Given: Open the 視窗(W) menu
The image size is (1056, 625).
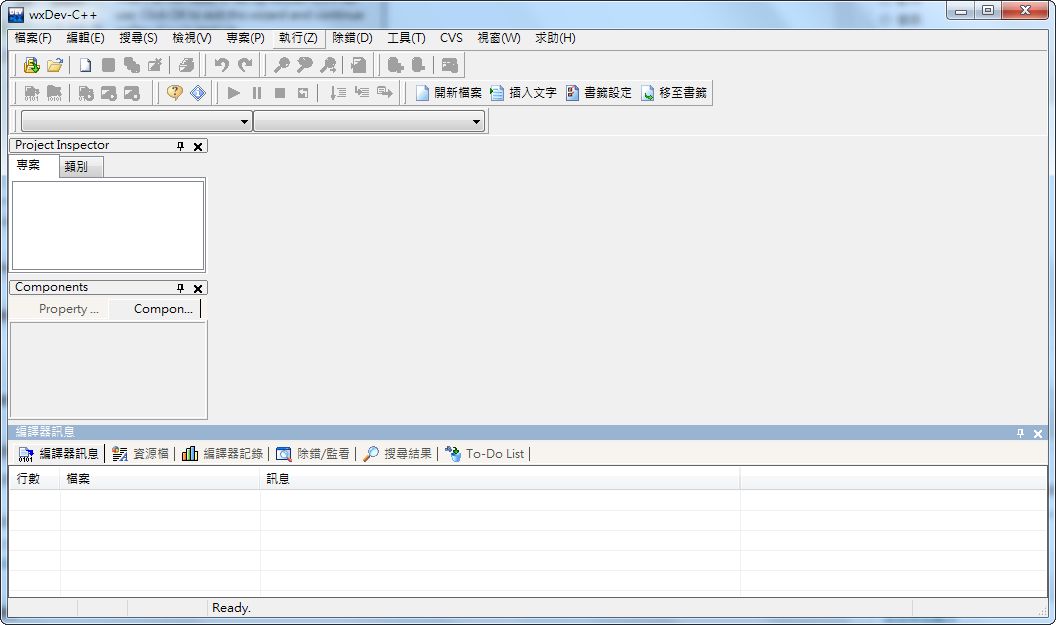Looking at the screenshot, I should click(x=499, y=38).
